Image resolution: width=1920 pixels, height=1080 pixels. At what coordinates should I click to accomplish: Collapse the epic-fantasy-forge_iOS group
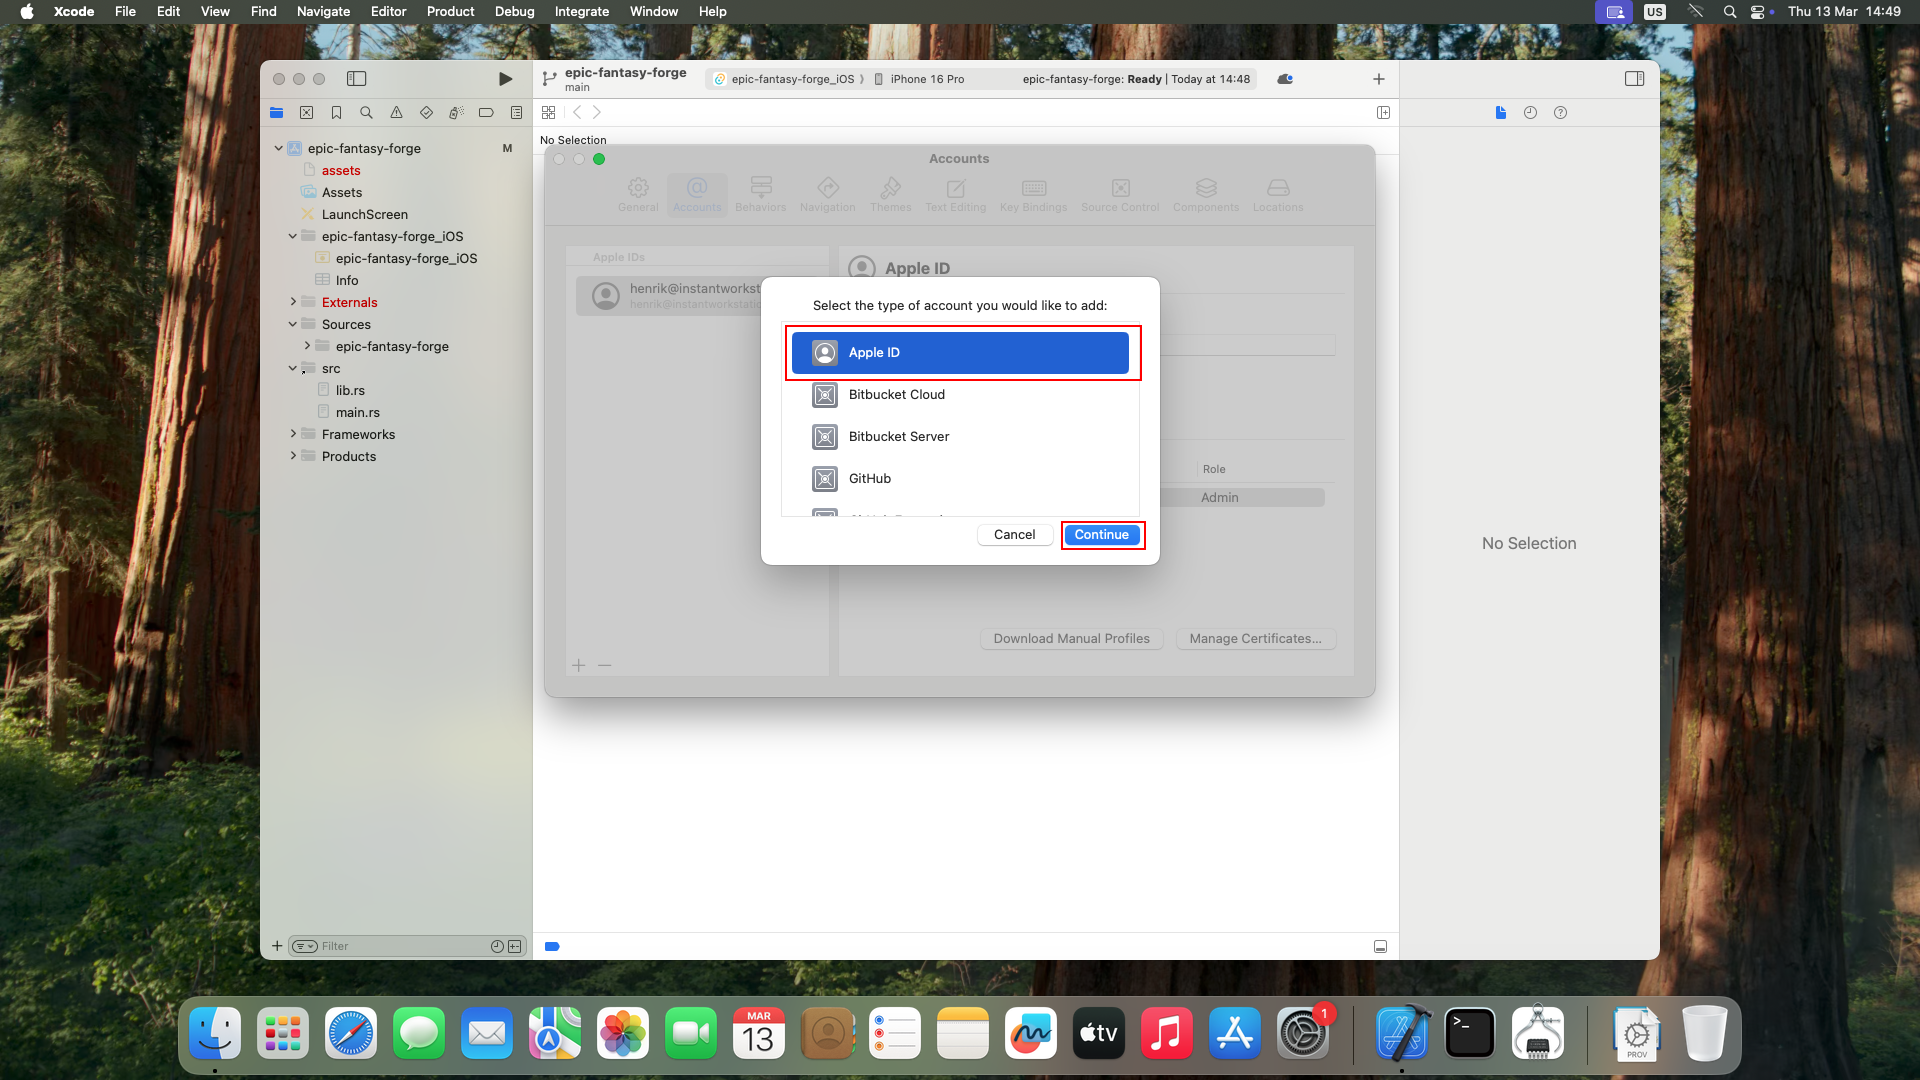tap(292, 236)
